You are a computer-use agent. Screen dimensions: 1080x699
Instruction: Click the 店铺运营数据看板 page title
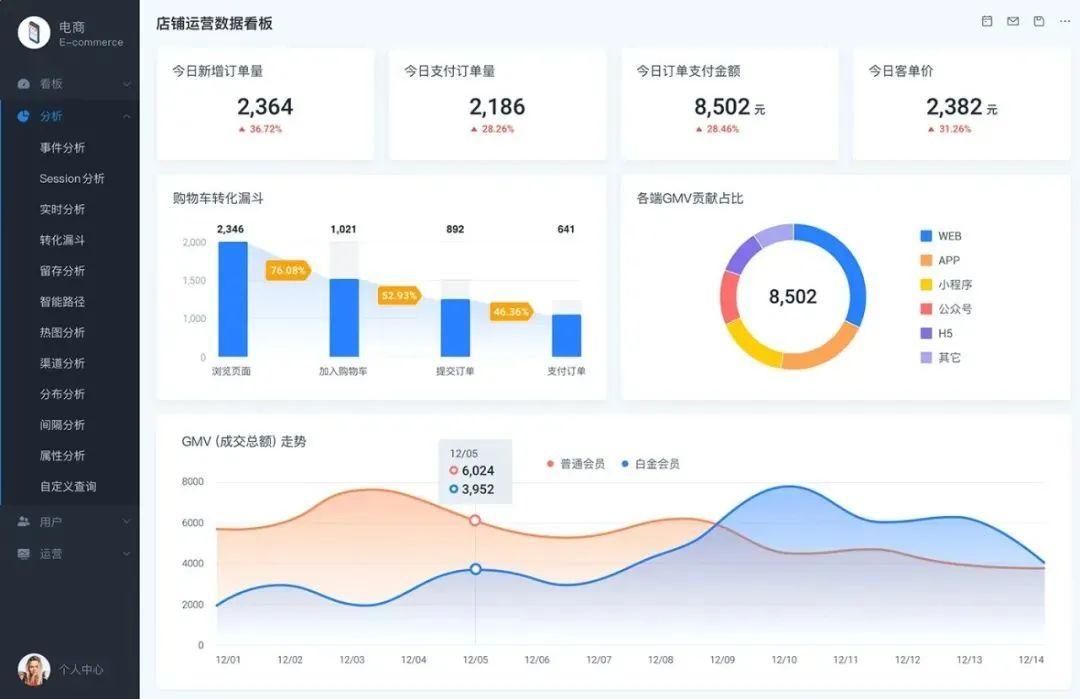tap(214, 23)
